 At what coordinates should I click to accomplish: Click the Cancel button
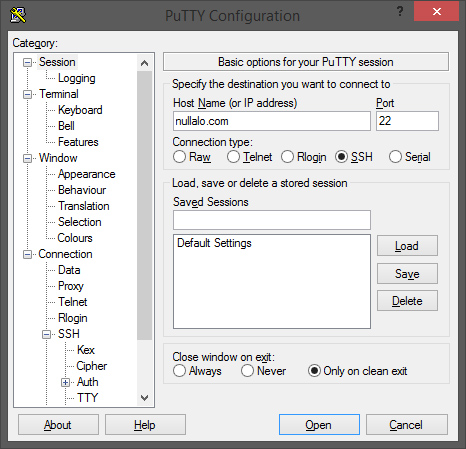pos(407,425)
